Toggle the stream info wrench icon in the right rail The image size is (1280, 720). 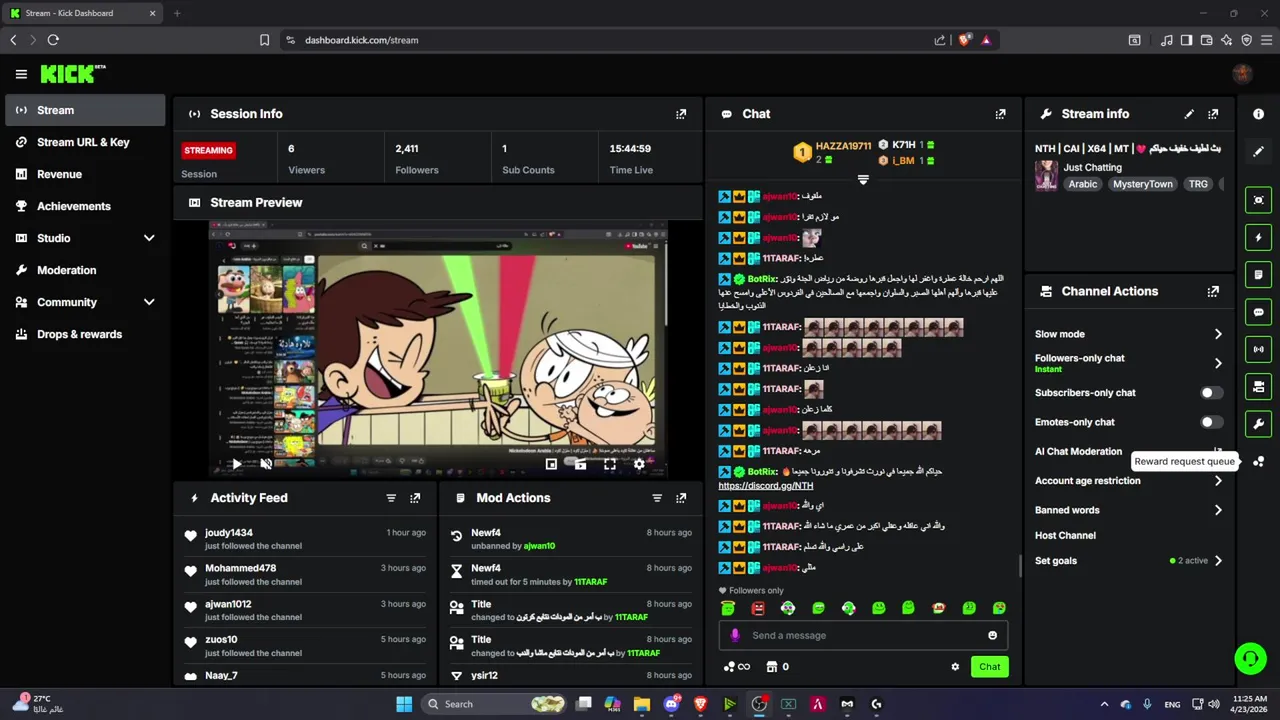click(x=1258, y=423)
